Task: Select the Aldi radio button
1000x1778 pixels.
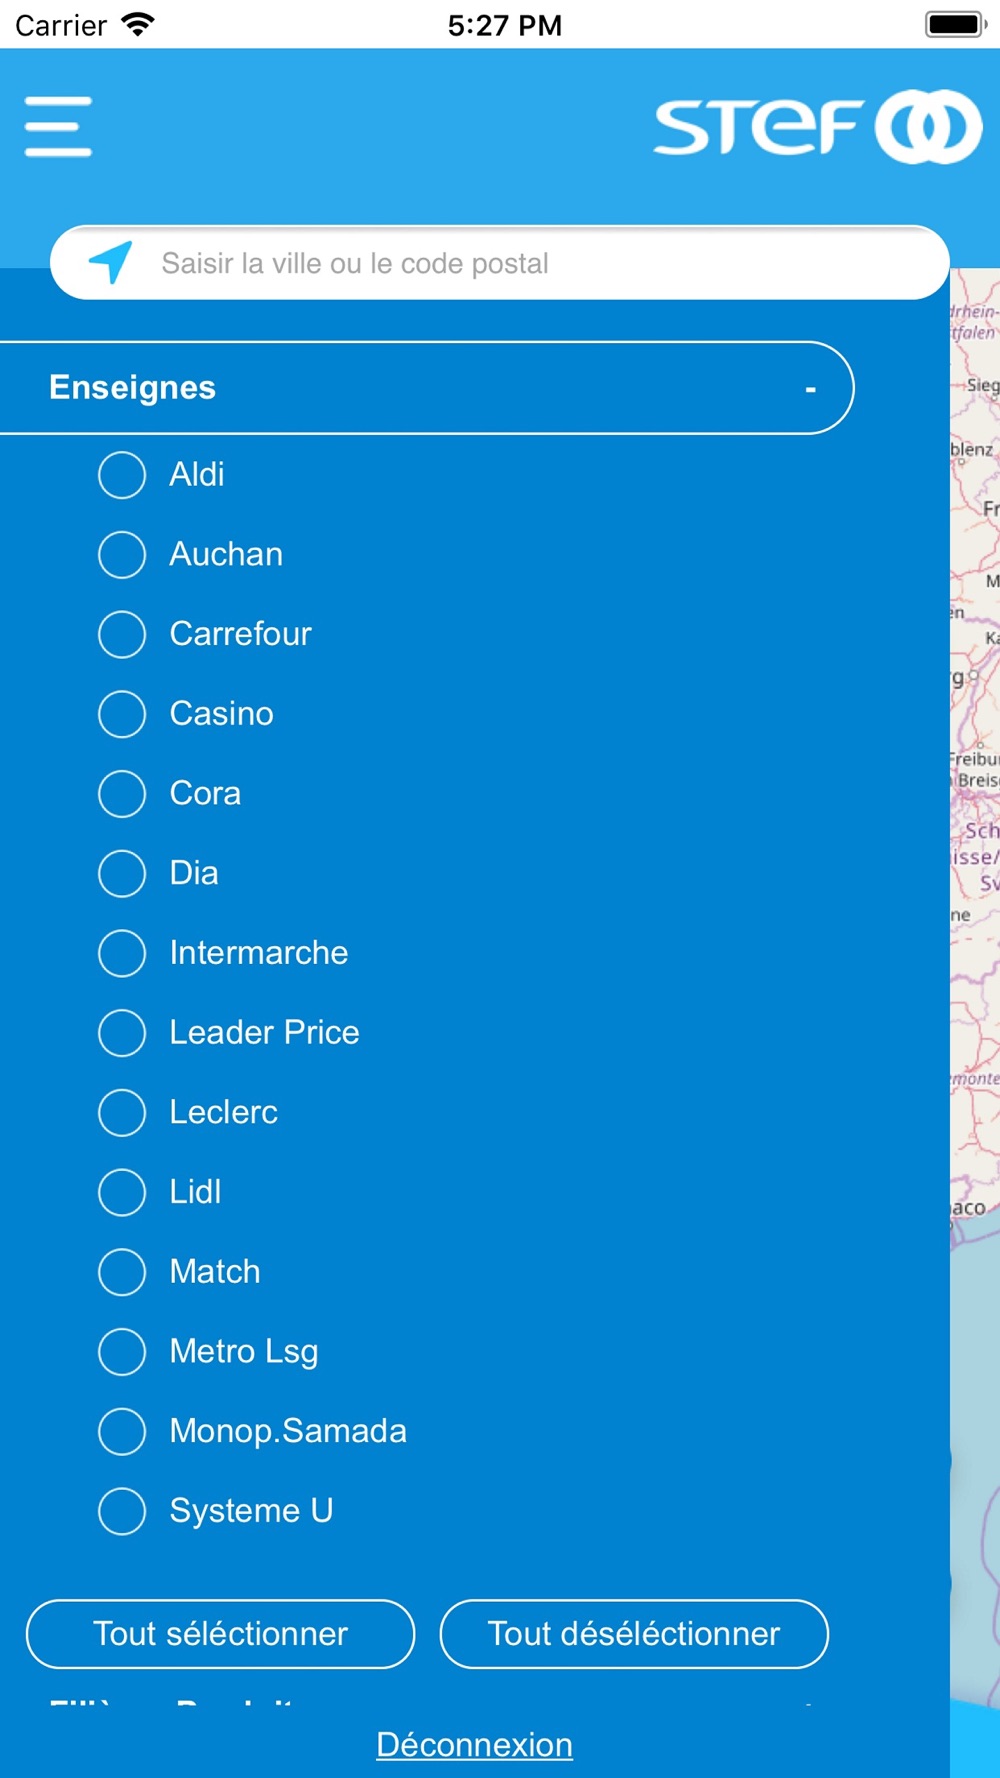Action: pos(122,474)
